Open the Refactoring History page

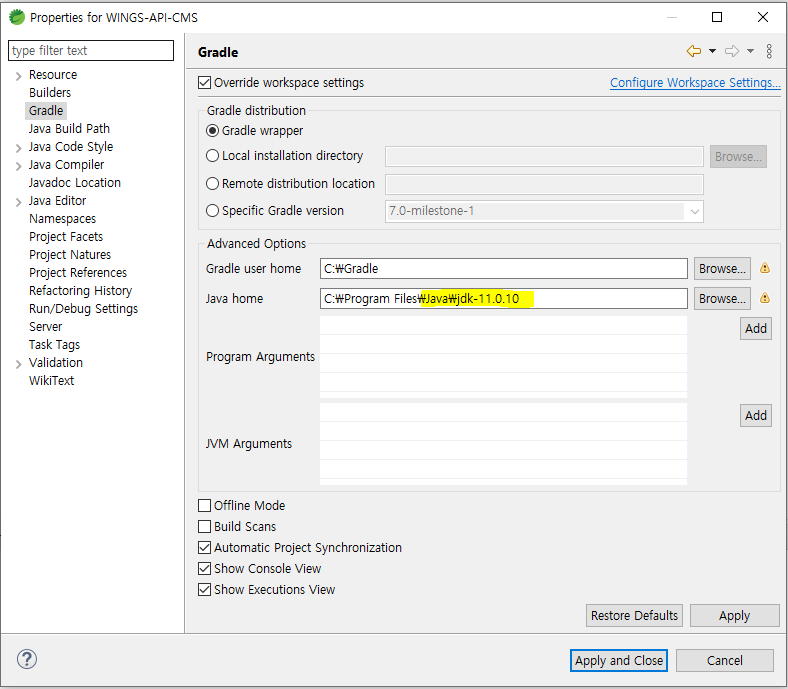pos(80,290)
